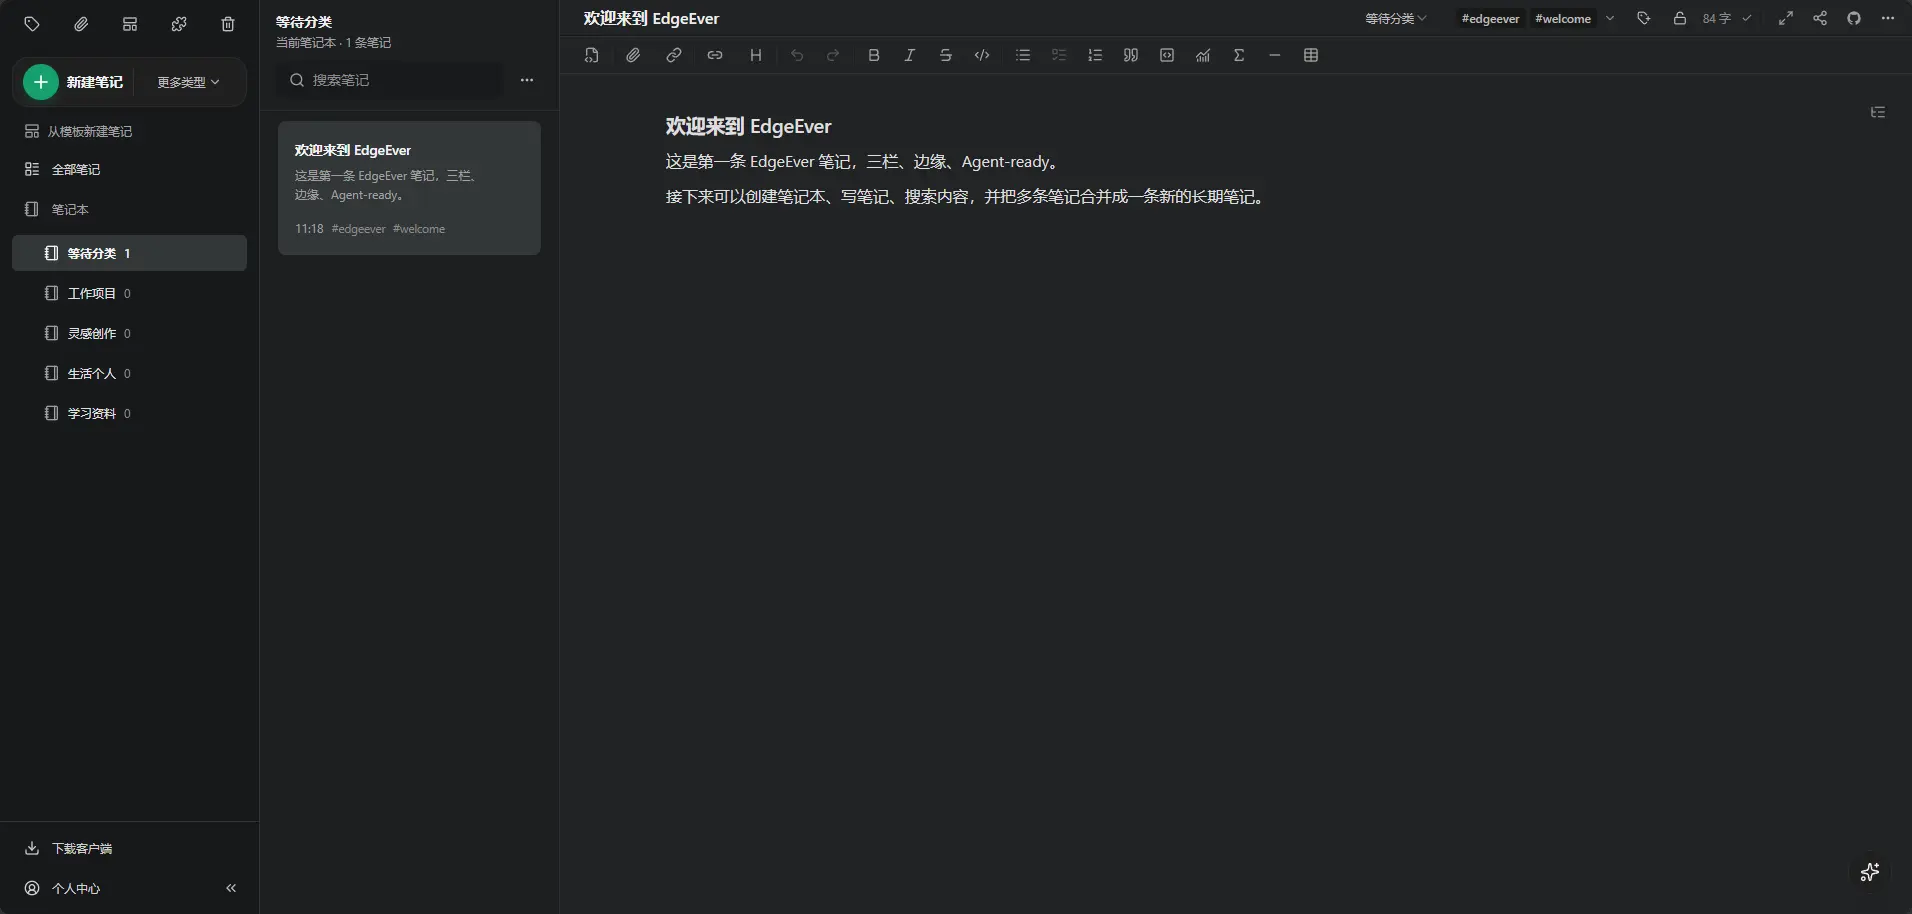Open the editor more options menu

coord(1888,18)
